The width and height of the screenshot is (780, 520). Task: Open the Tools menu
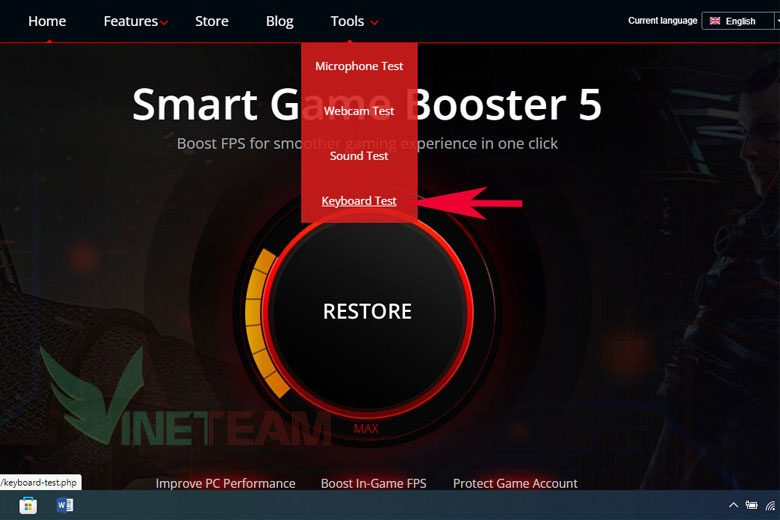(347, 21)
